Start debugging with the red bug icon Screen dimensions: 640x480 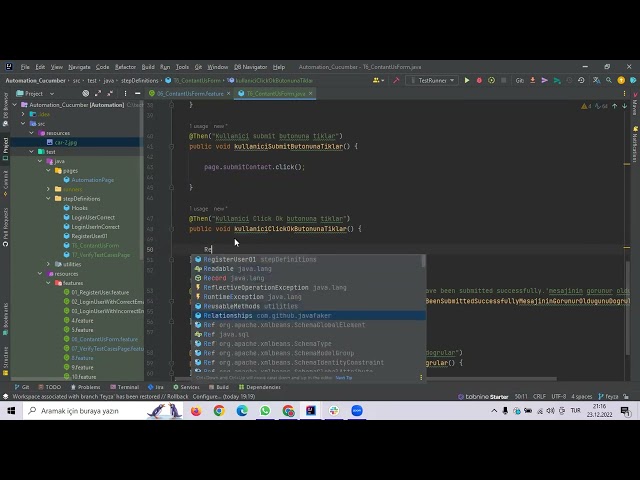(x=479, y=80)
